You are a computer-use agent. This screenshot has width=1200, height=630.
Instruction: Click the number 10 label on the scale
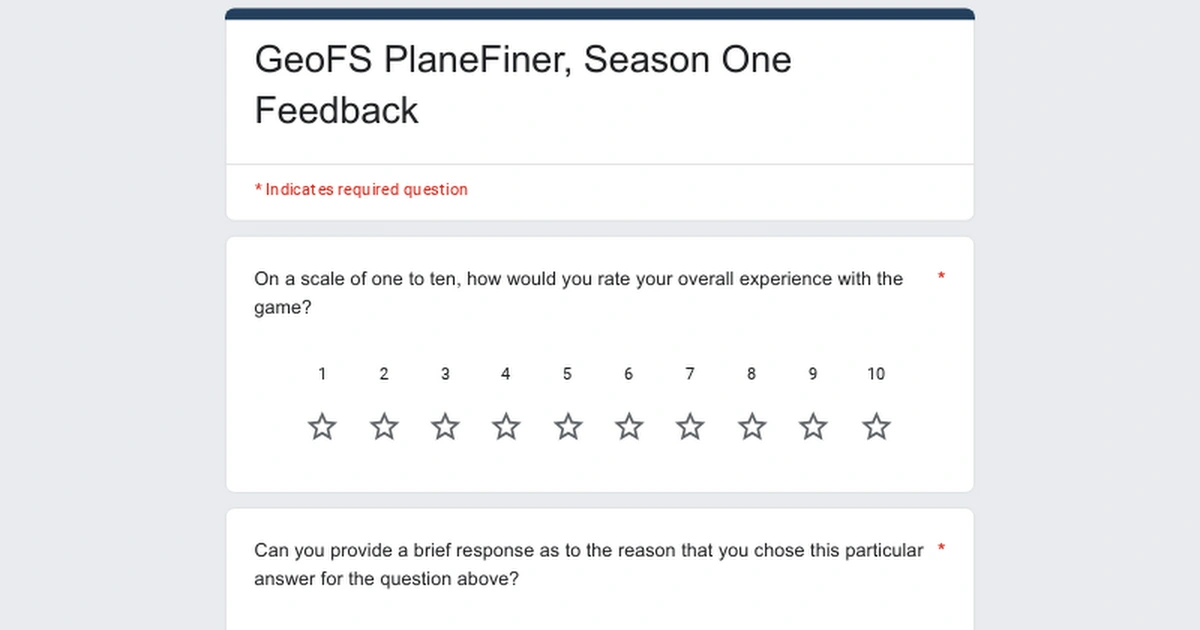pos(876,373)
